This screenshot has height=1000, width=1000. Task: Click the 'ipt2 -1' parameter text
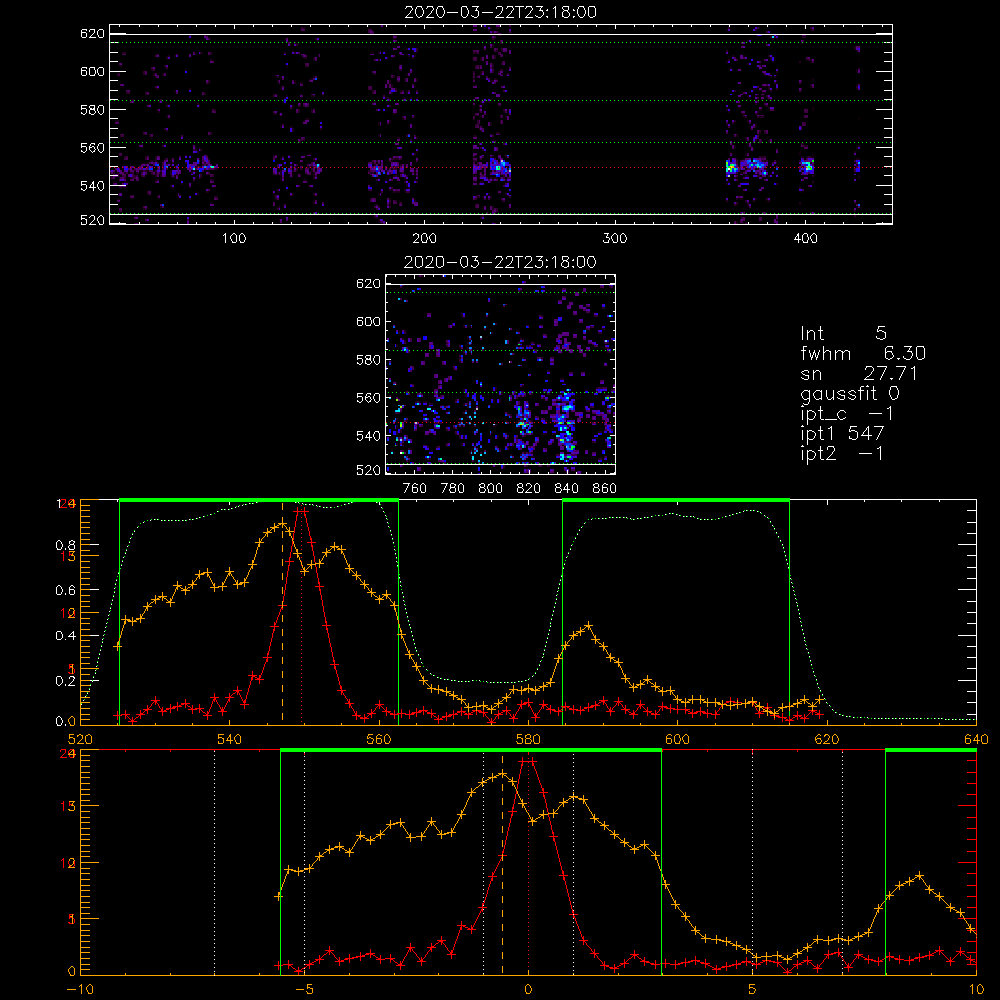(842, 453)
